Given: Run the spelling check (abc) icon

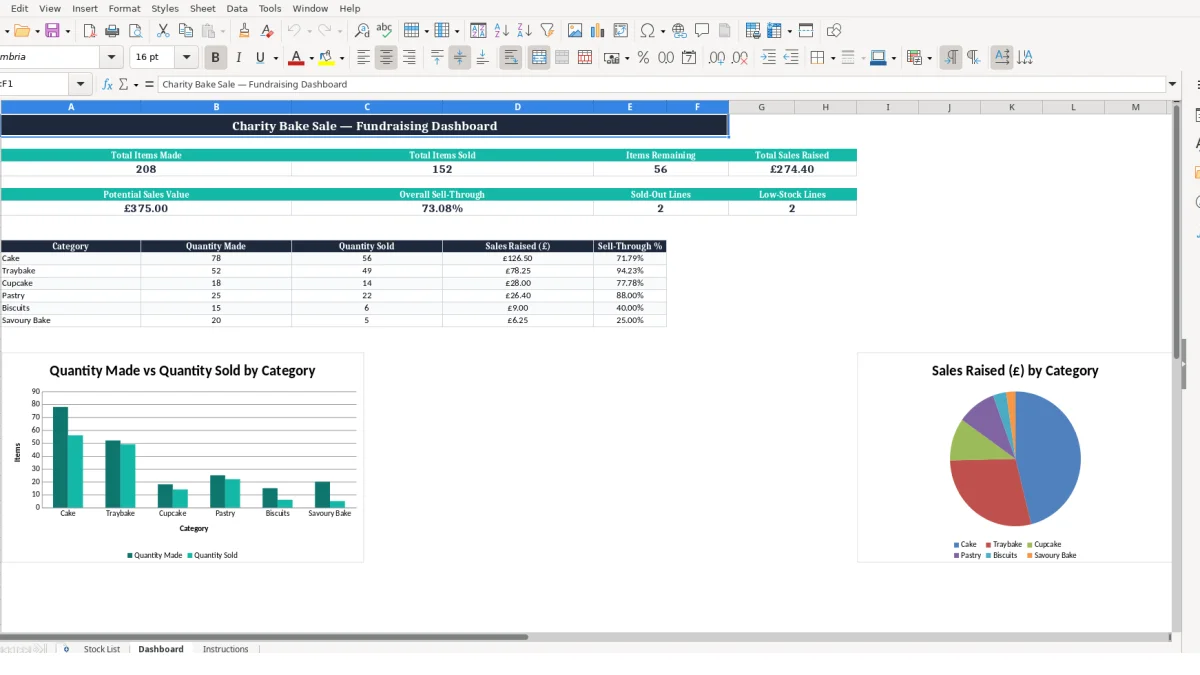Looking at the screenshot, I should pyautogui.click(x=384, y=31).
